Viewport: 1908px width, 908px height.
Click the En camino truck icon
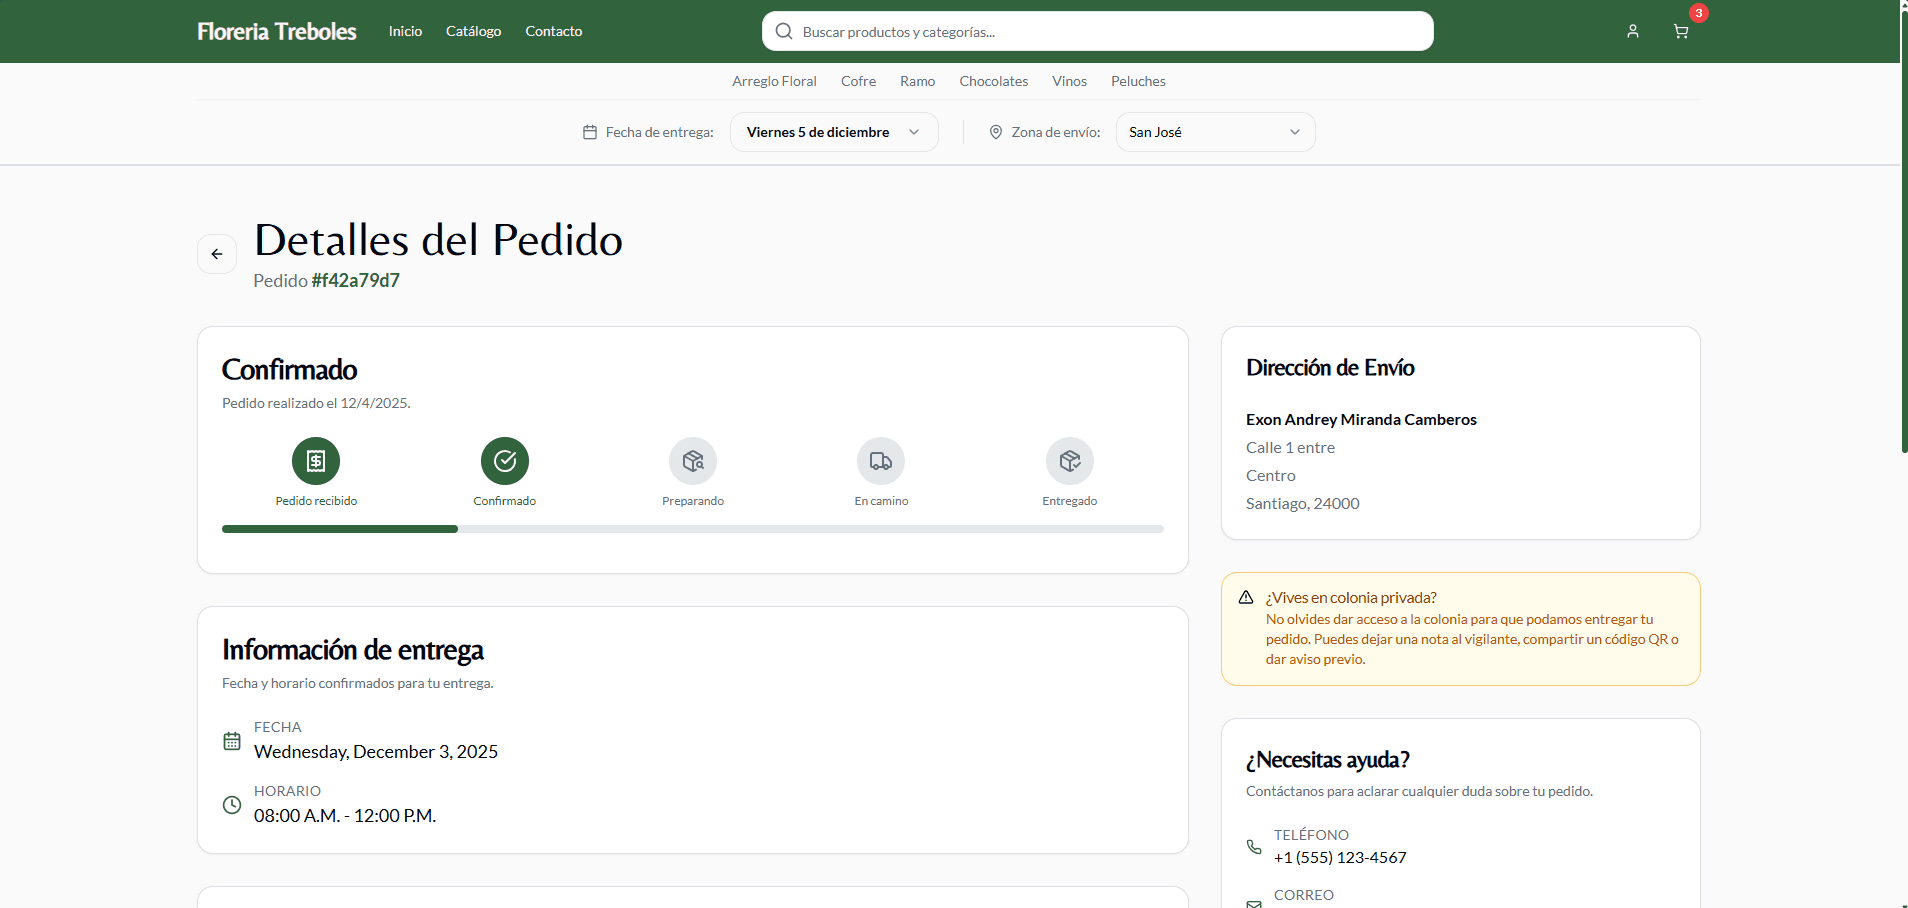coord(881,461)
